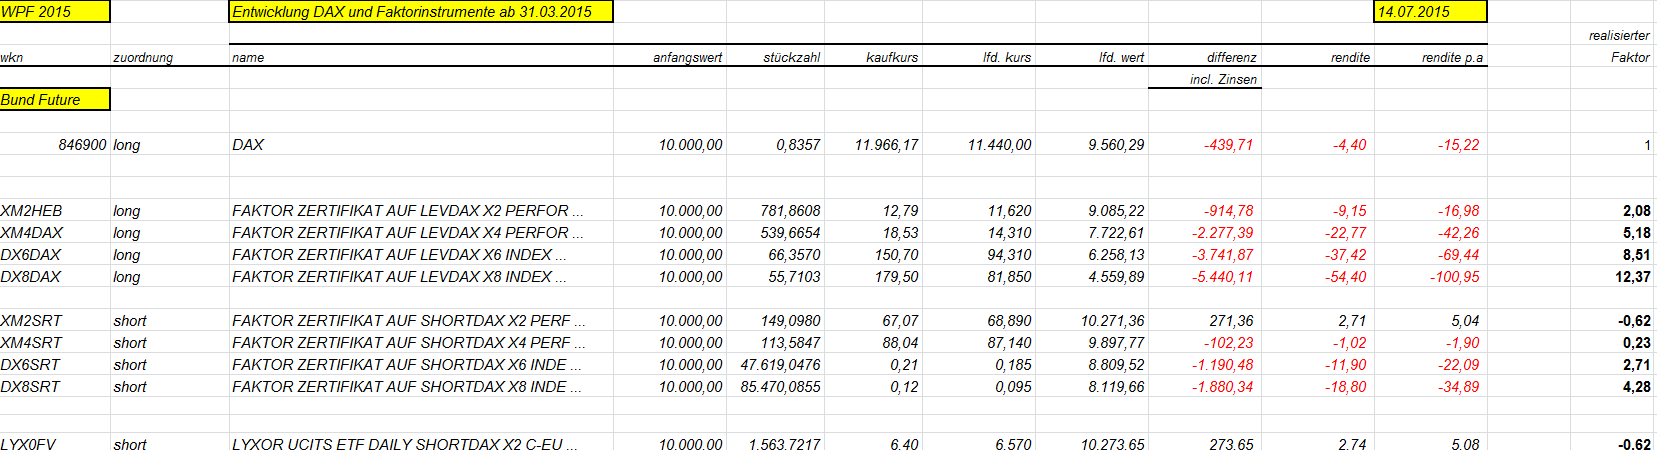Click the 'LYXOR UCITS ETF DAILY SHORTDAX X2' name

coord(405,443)
